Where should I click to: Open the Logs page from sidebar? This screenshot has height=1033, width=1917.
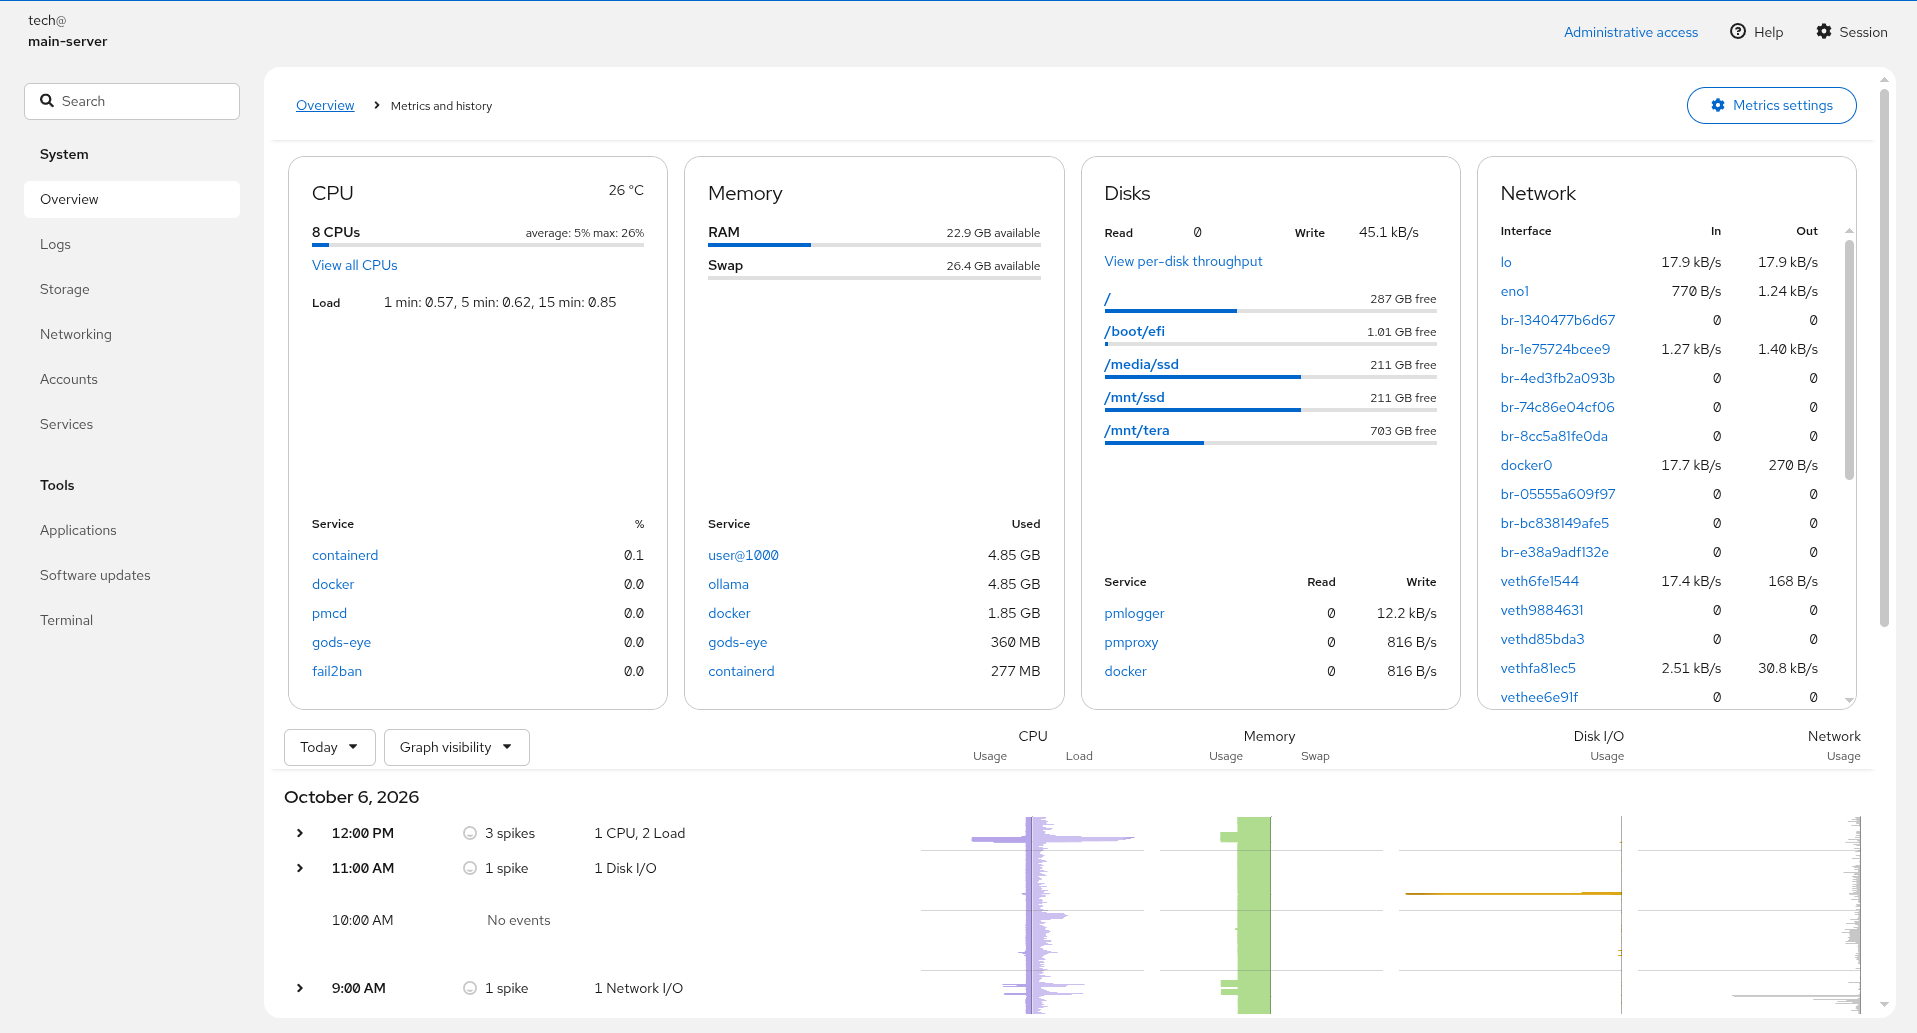click(x=132, y=244)
